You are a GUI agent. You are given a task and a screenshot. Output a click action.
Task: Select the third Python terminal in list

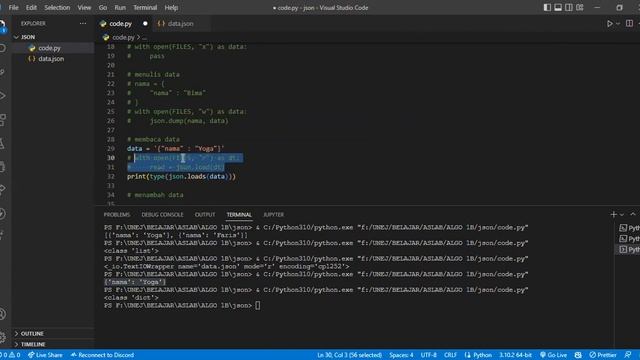pos(629,249)
